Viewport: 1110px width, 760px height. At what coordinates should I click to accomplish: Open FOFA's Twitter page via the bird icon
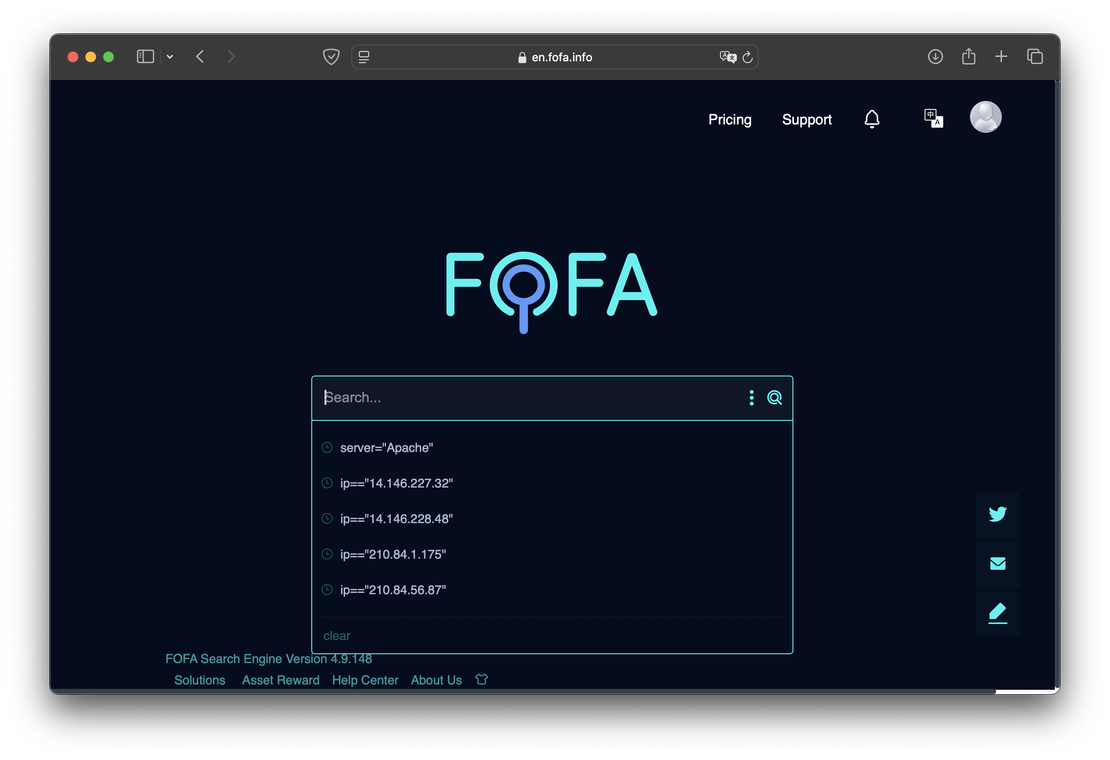[997, 514]
